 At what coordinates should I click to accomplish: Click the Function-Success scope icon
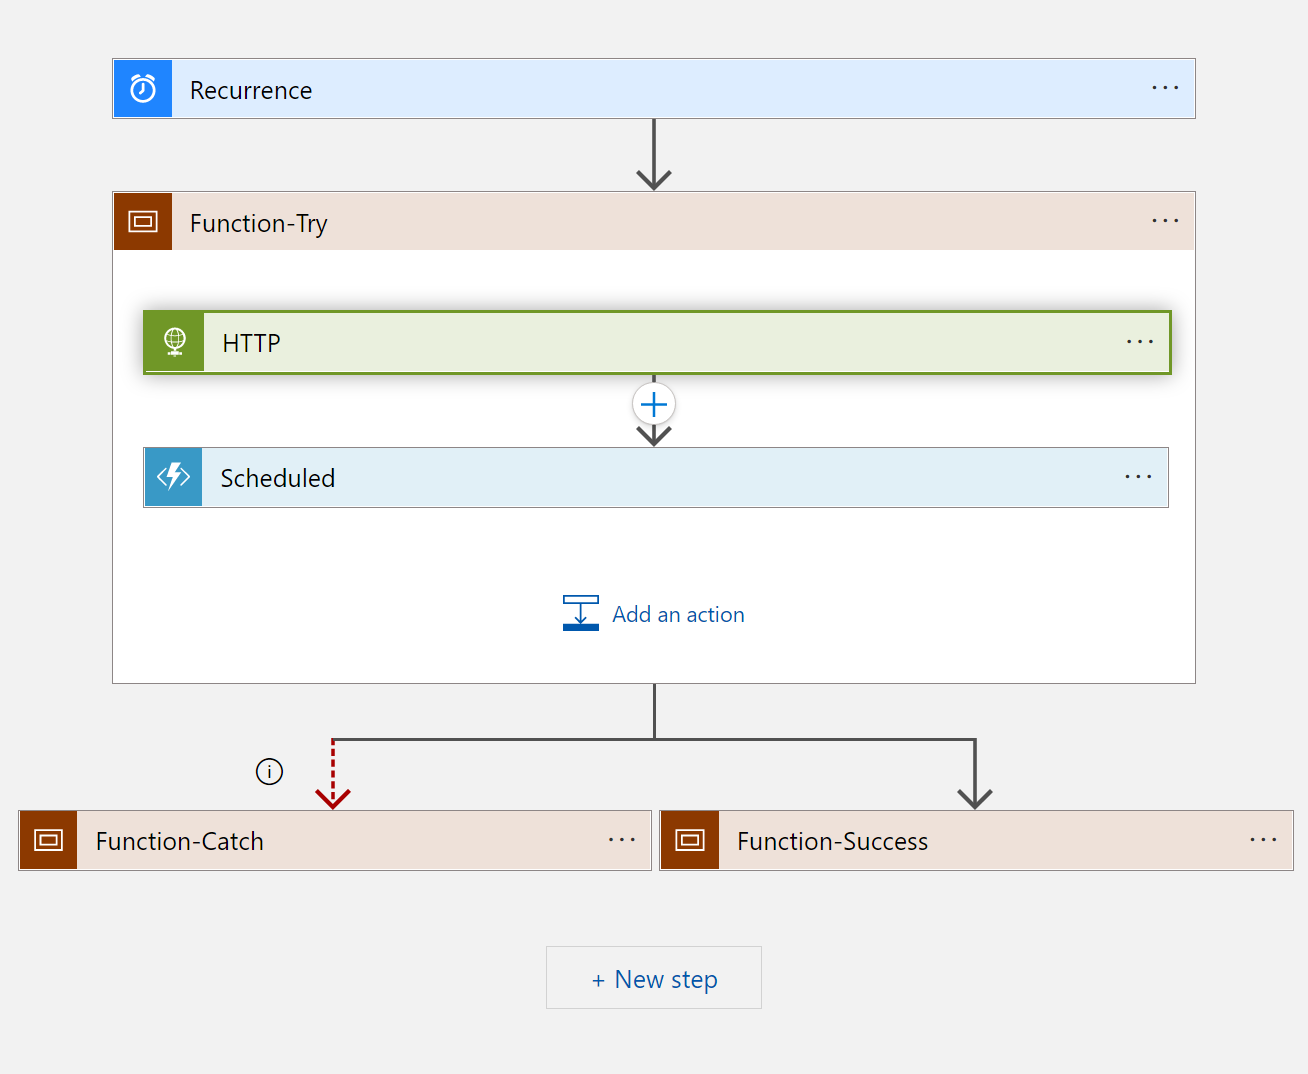point(689,840)
